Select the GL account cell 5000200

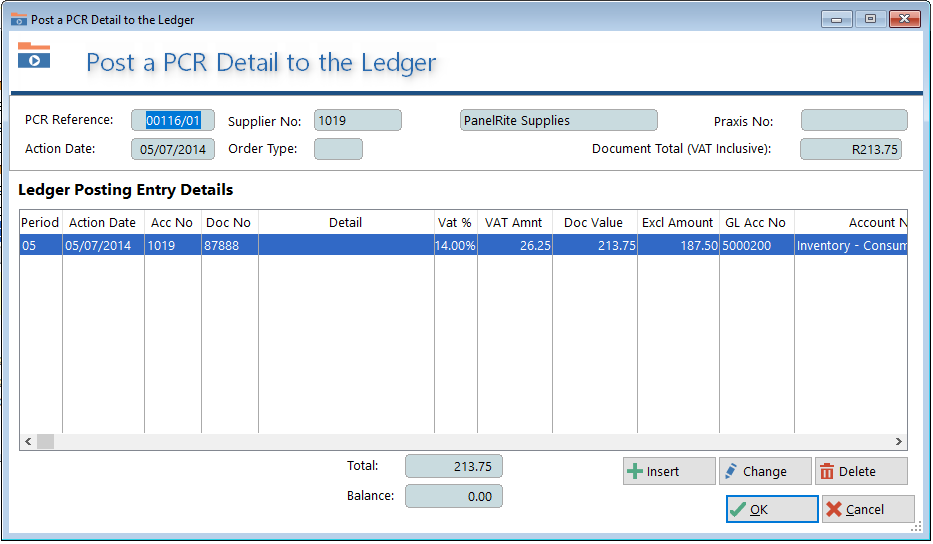[756, 245]
